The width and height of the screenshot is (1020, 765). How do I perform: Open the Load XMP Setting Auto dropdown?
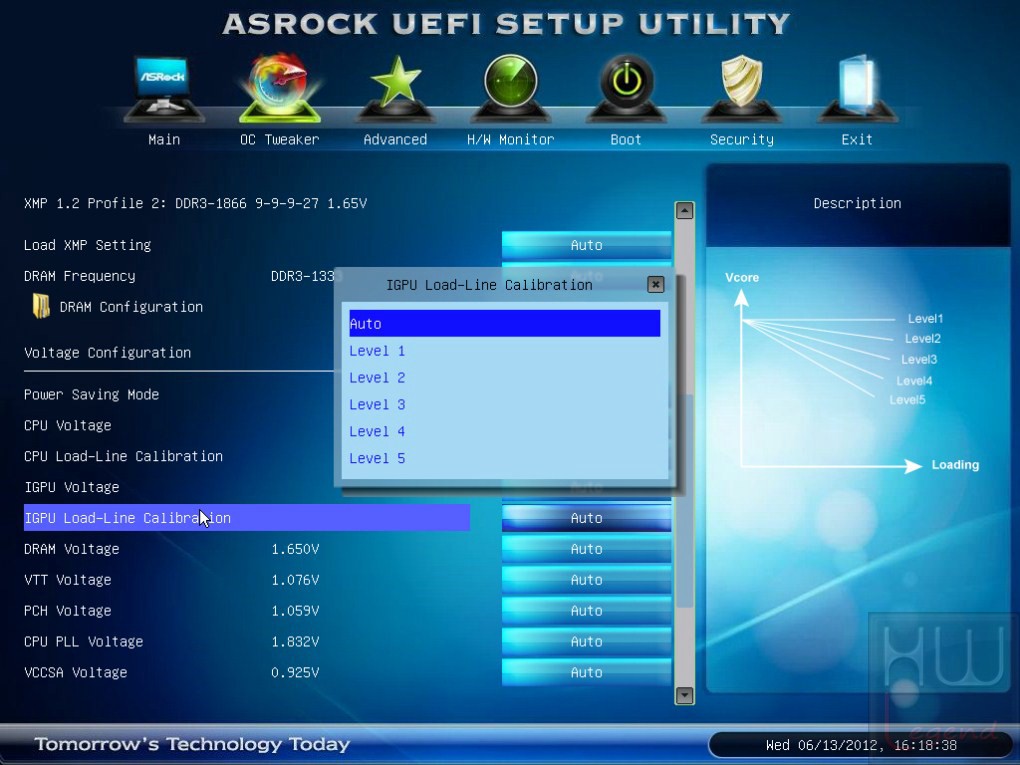point(586,245)
